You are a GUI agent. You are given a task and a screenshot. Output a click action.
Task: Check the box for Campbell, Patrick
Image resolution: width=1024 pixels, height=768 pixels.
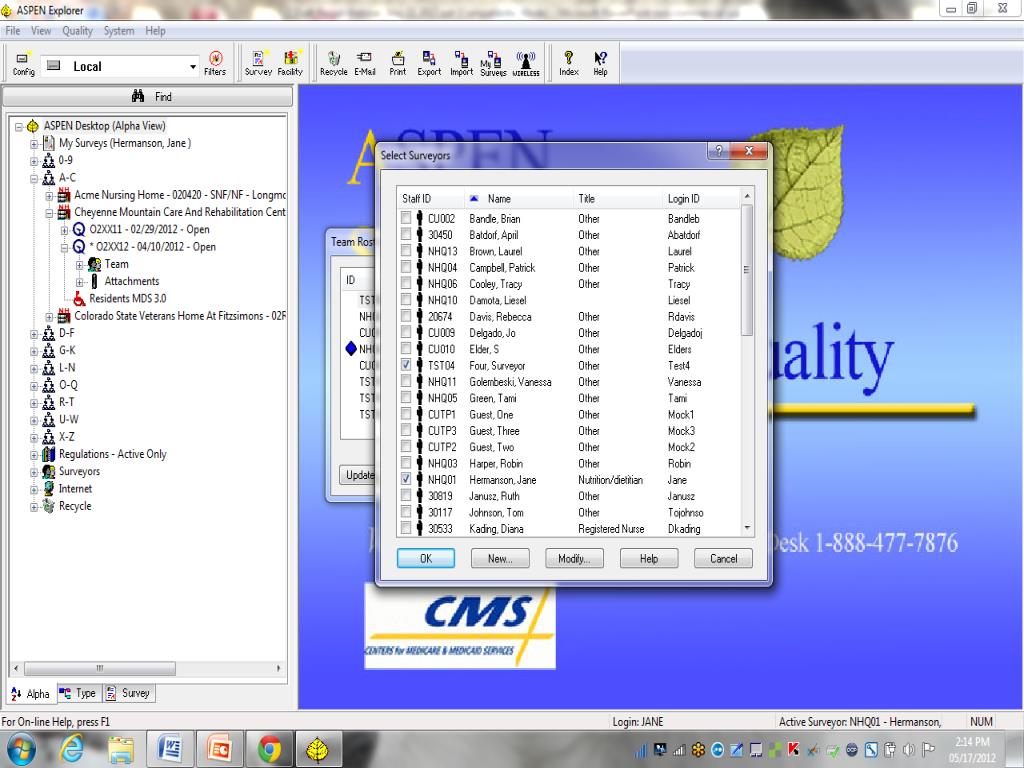406,267
